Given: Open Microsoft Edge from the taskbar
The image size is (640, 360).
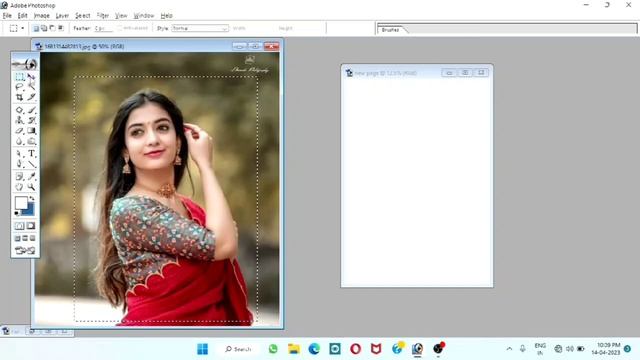Looking at the screenshot, I should 314,349.
